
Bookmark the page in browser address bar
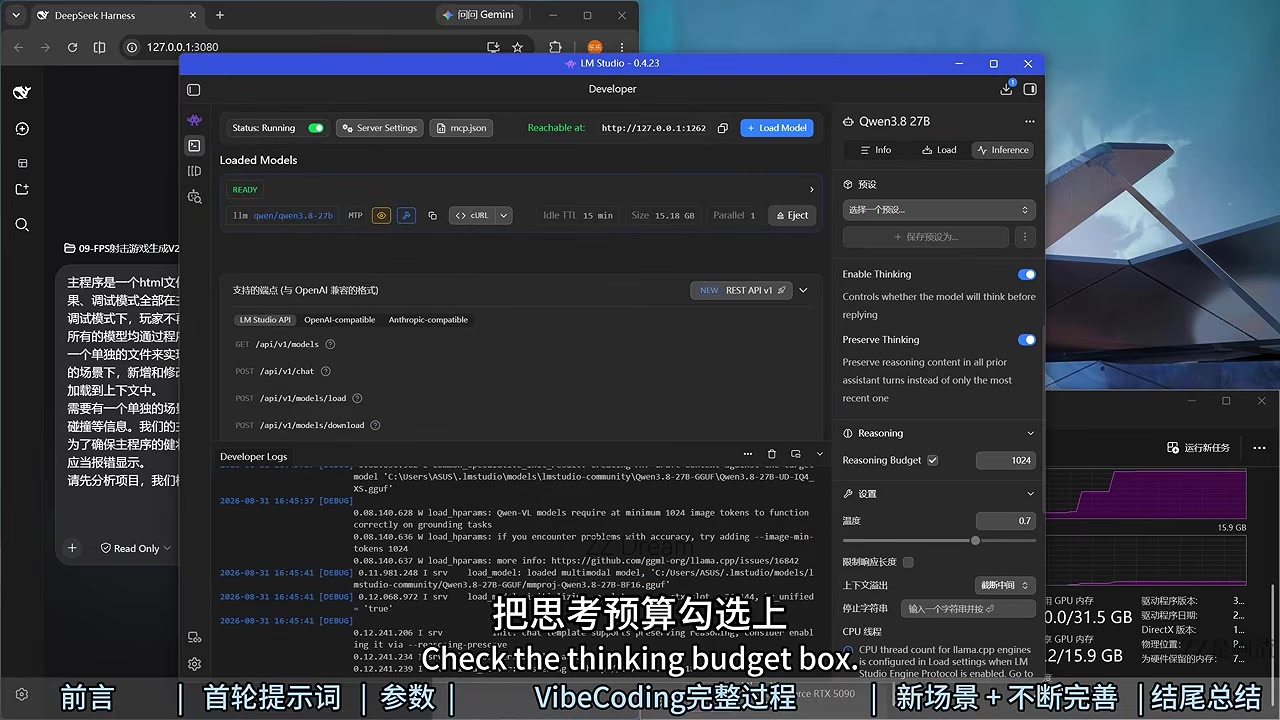pos(517,47)
